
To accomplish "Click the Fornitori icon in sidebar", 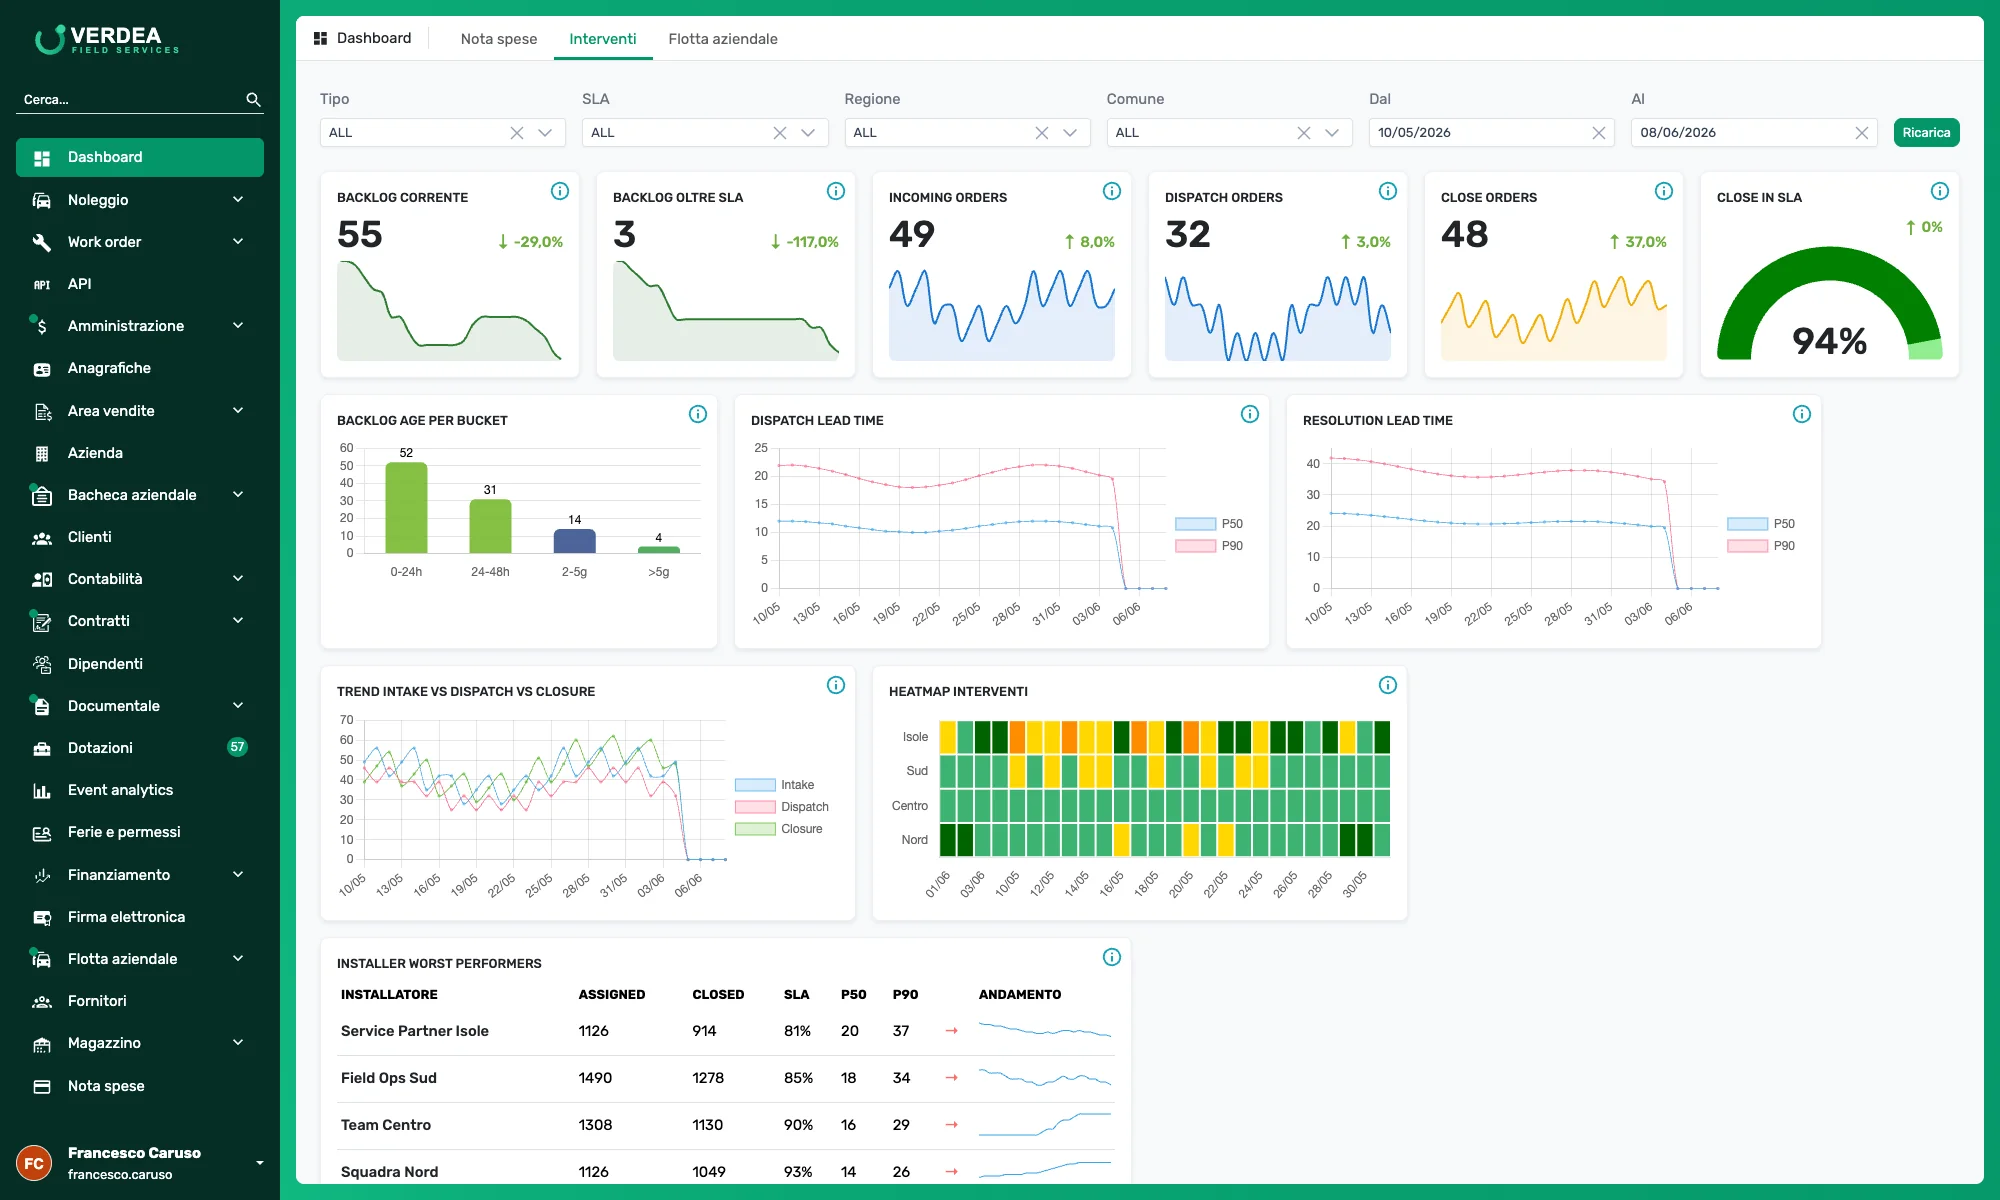I will pos(42,1001).
